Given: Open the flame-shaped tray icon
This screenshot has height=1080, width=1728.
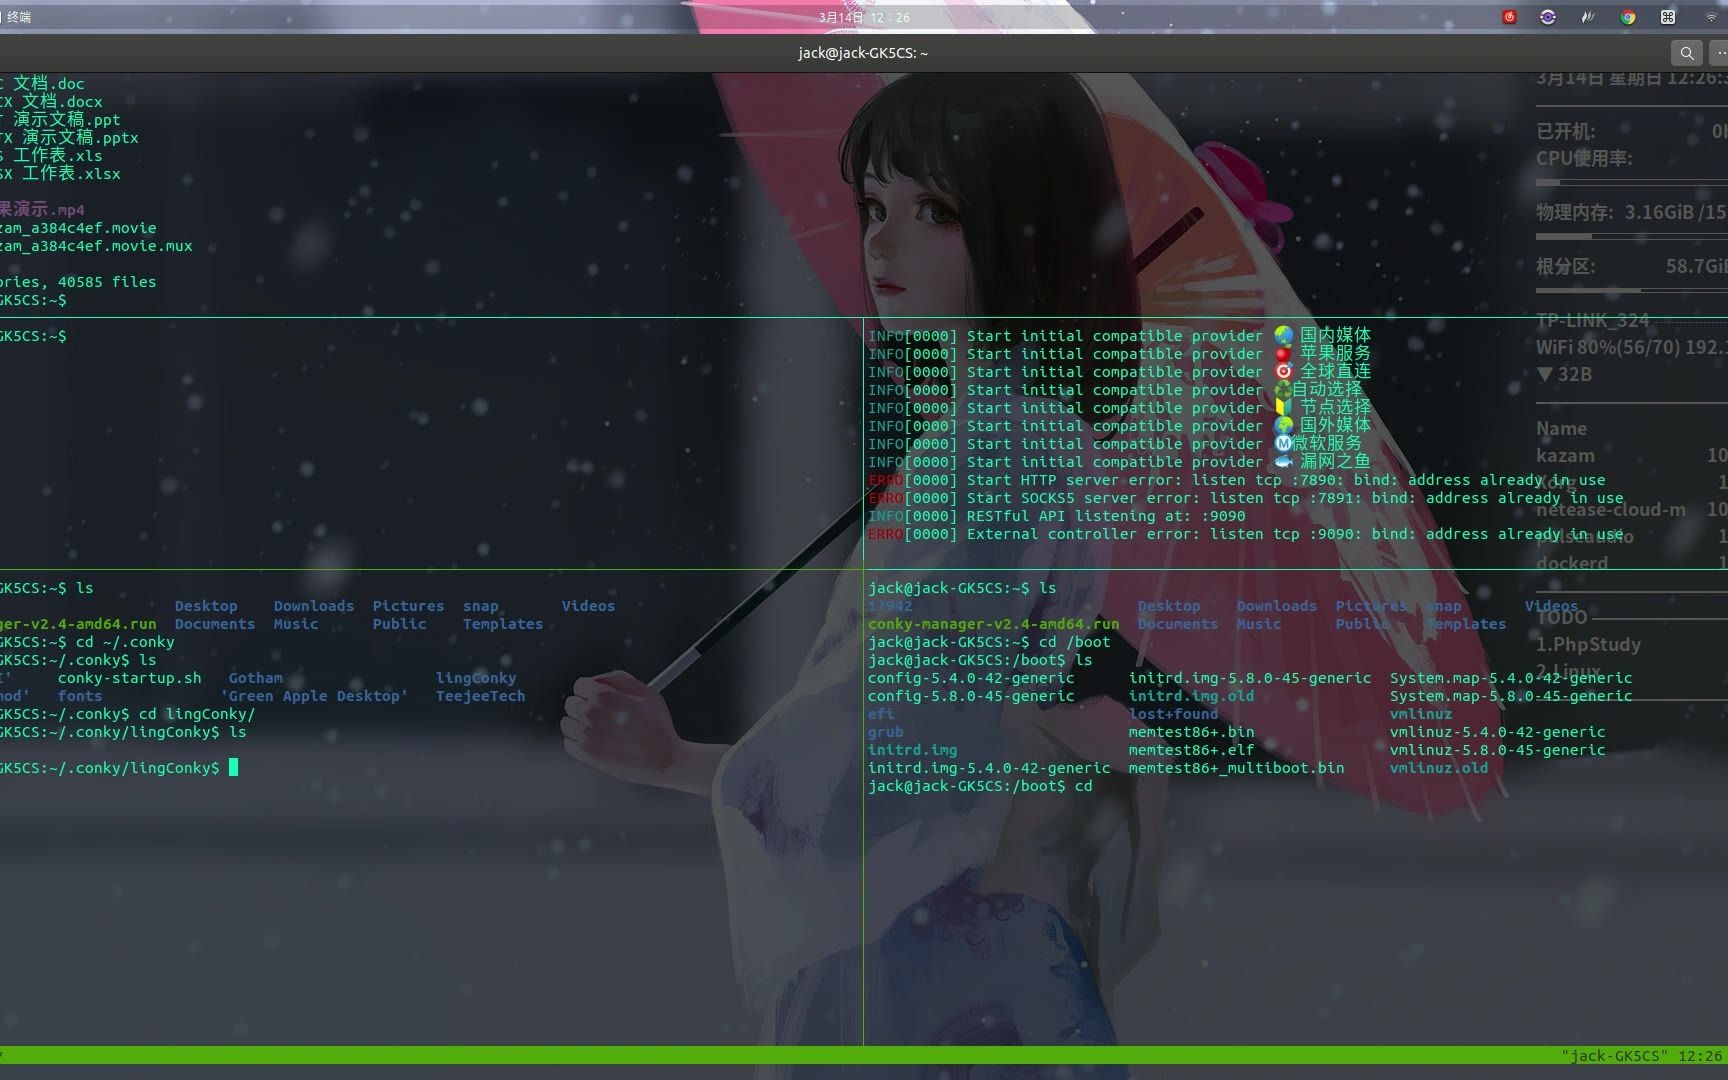Looking at the screenshot, I should tap(1587, 17).
